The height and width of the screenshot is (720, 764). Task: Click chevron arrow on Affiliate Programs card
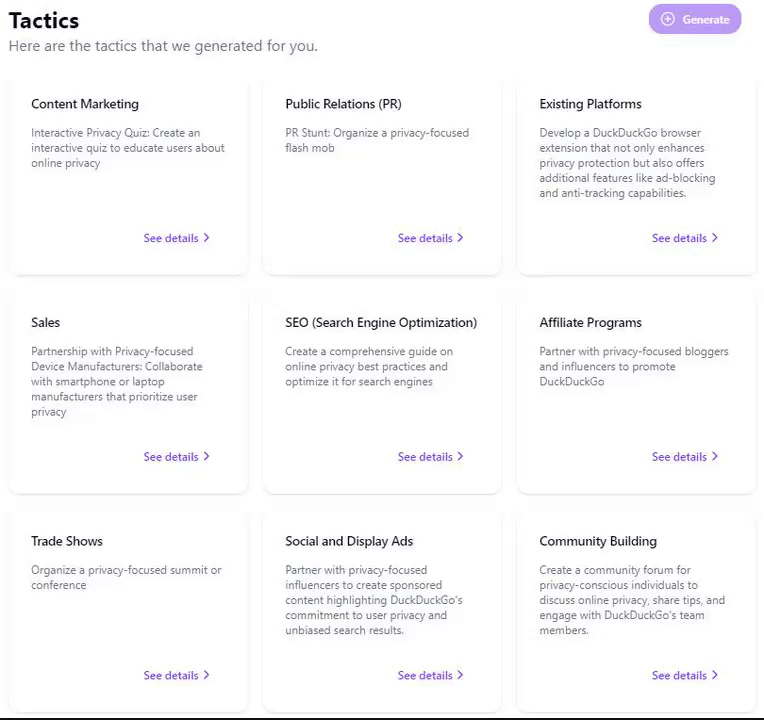coord(715,457)
